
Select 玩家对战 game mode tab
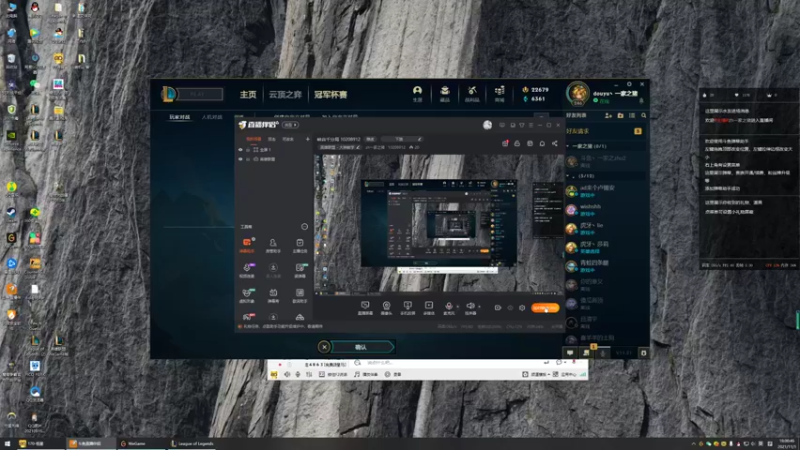click(x=180, y=117)
